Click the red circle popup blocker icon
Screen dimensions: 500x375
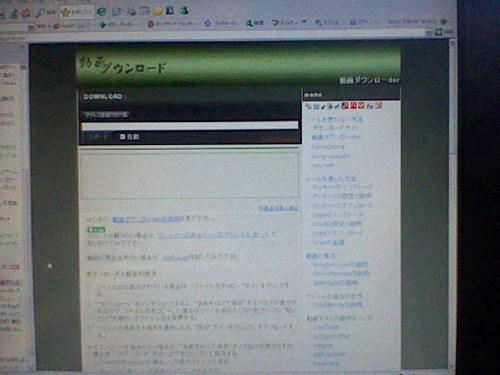pos(151,24)
